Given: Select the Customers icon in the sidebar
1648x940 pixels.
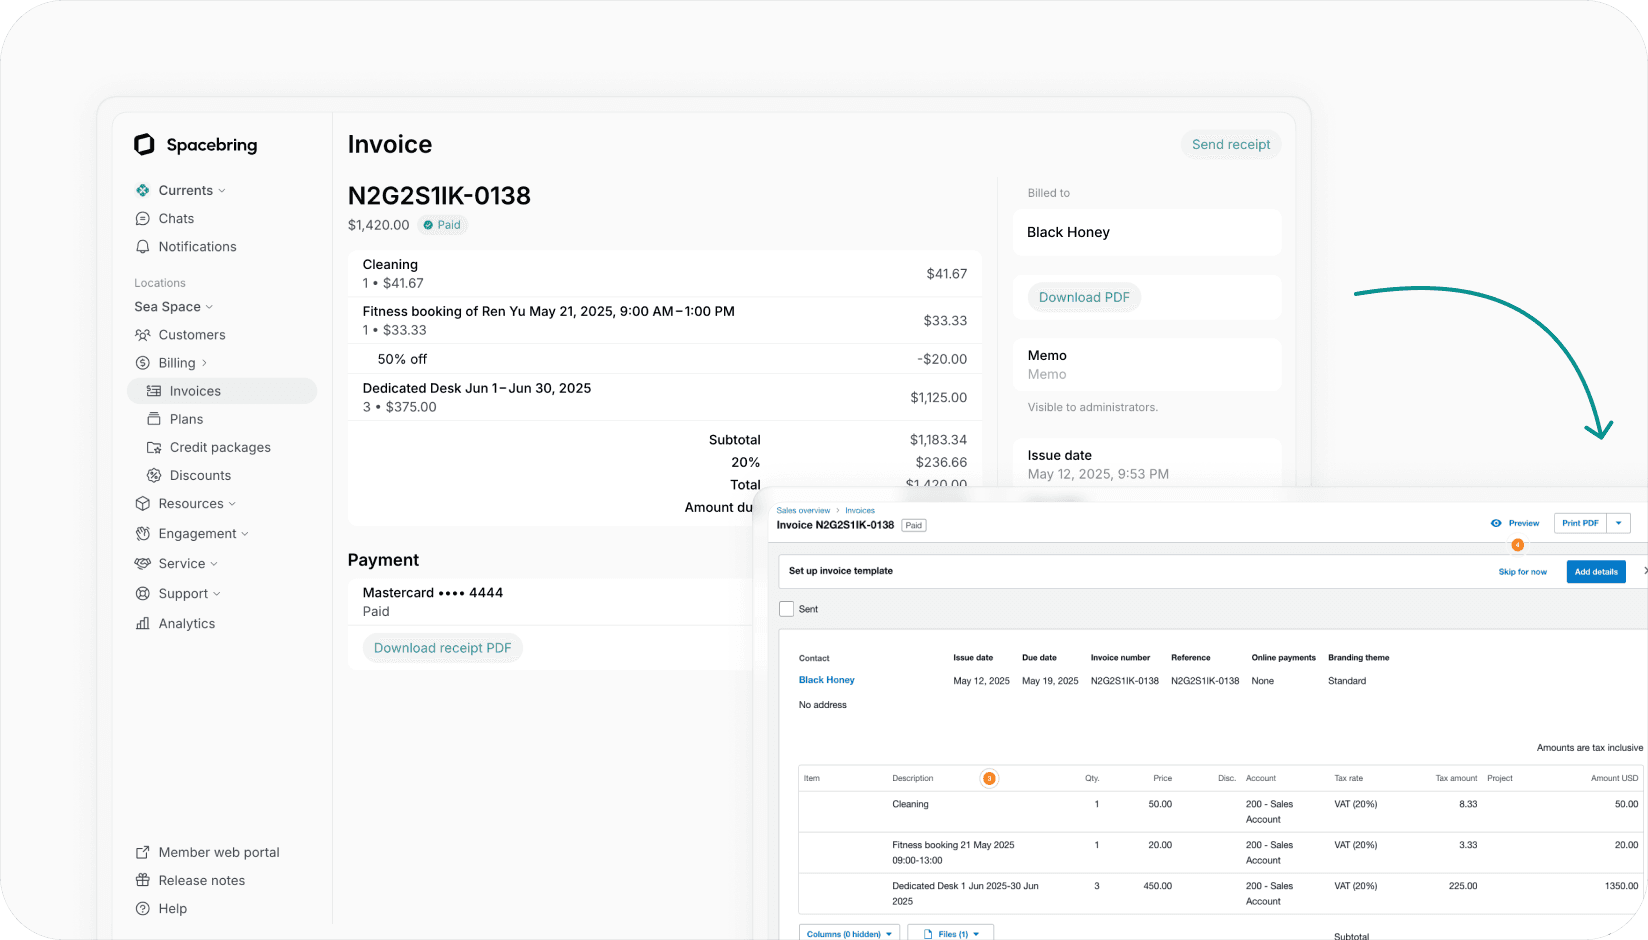Looking at the screenshot, I should click(143, 334).
